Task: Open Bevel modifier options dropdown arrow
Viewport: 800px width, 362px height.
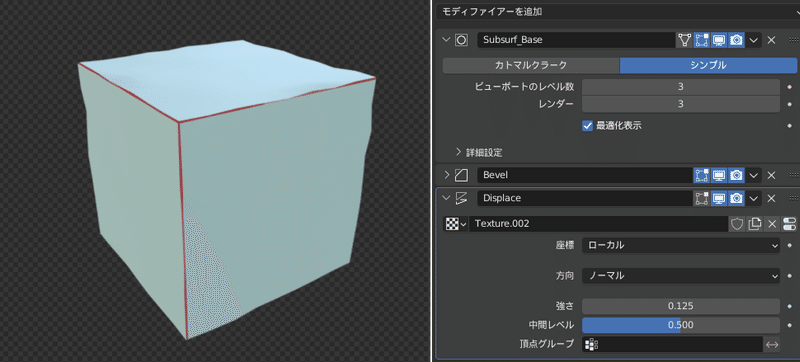Action: [754, 175]
